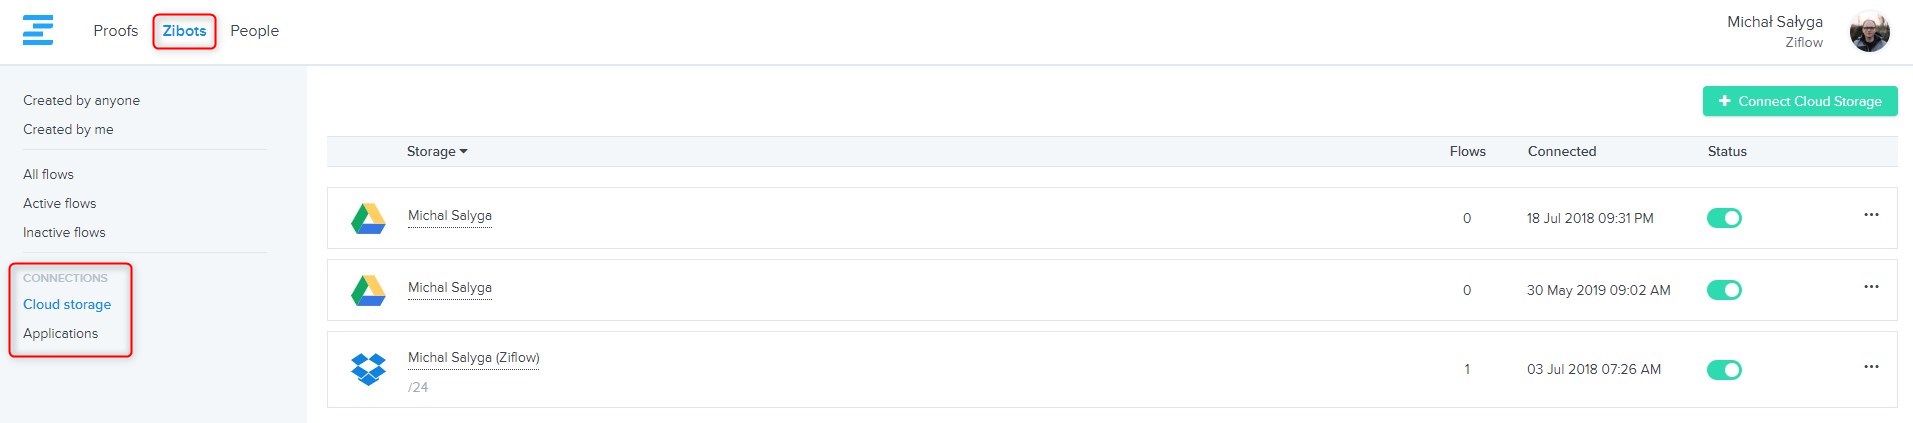1913x423 pixels.
Task: Switch to the Proofs tab
Action: tap(115, 31)
